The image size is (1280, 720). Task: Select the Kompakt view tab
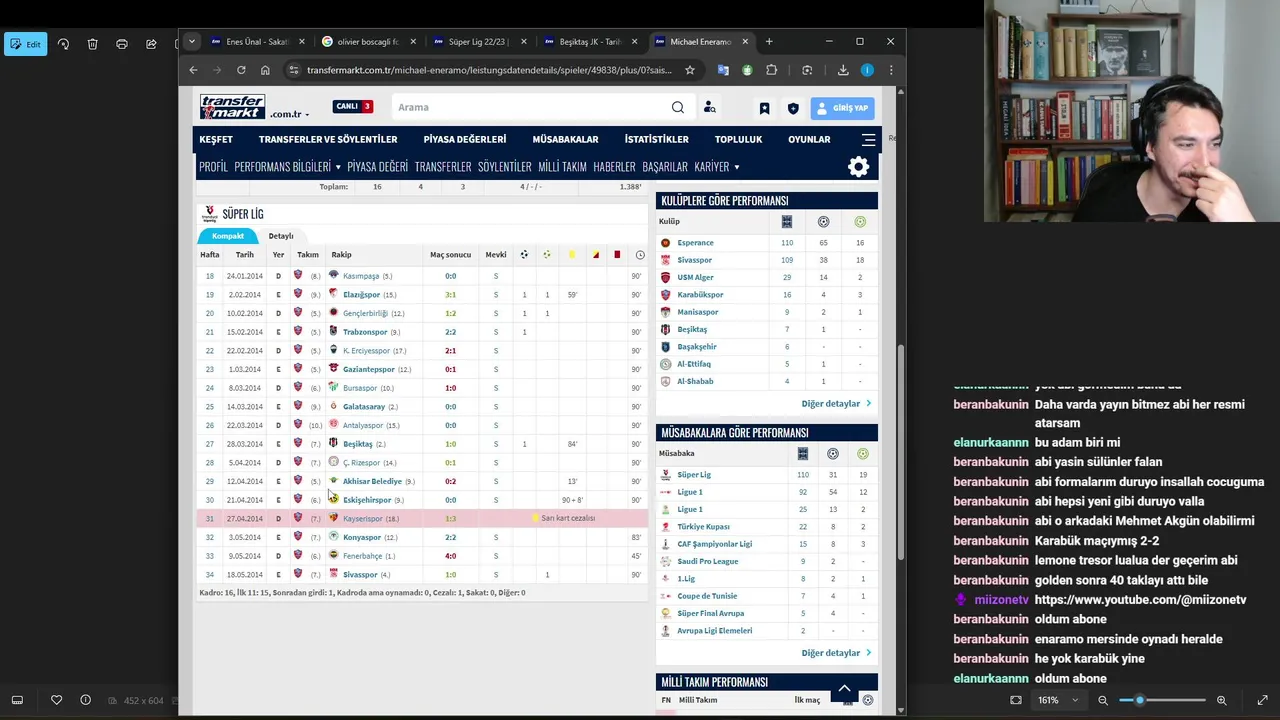click(228, 236)
